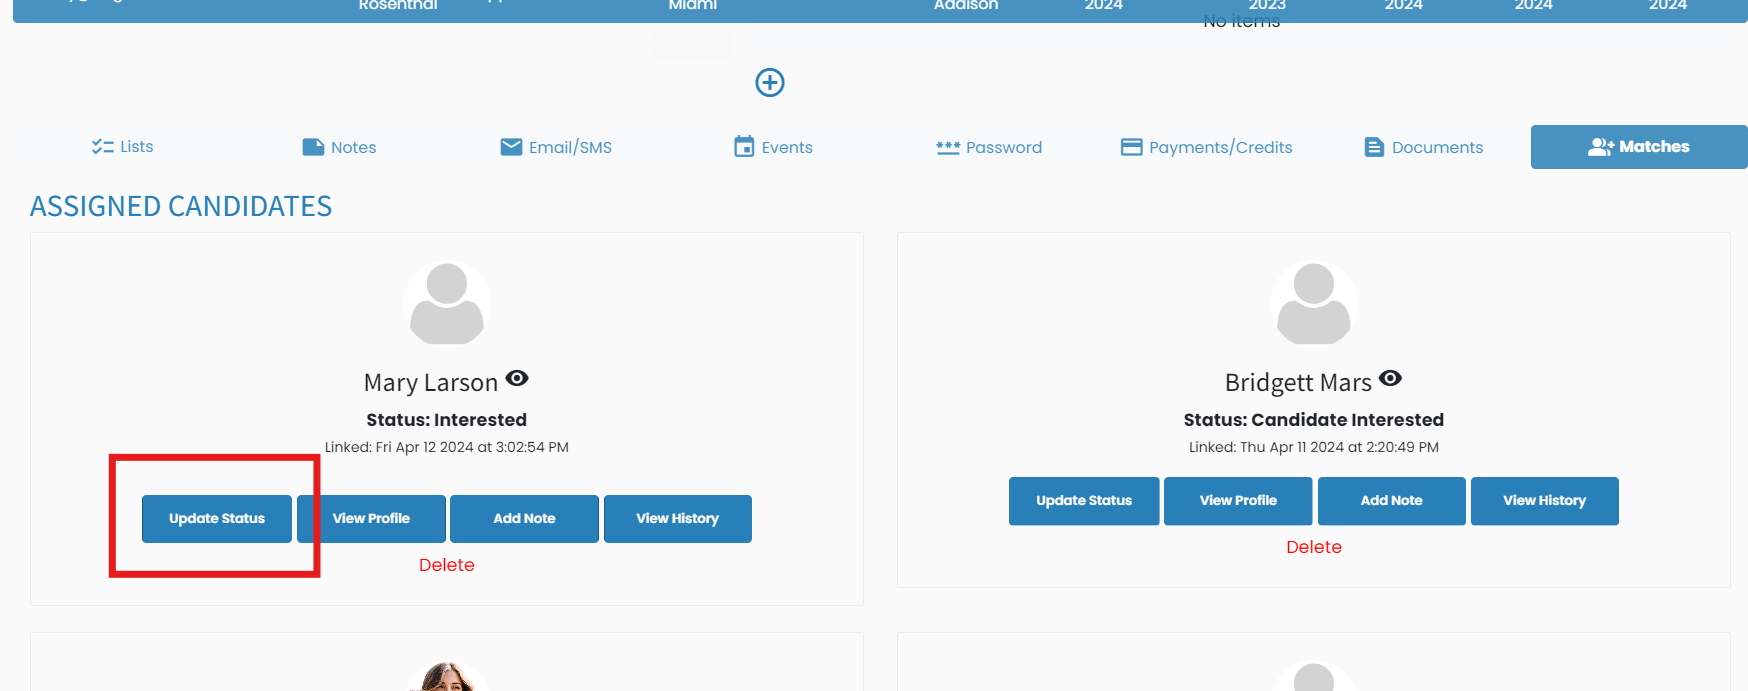Switch to the Email/SMS tab
Image resolution: width=1748 pixels, height=691 pixels.
[556, 147]
